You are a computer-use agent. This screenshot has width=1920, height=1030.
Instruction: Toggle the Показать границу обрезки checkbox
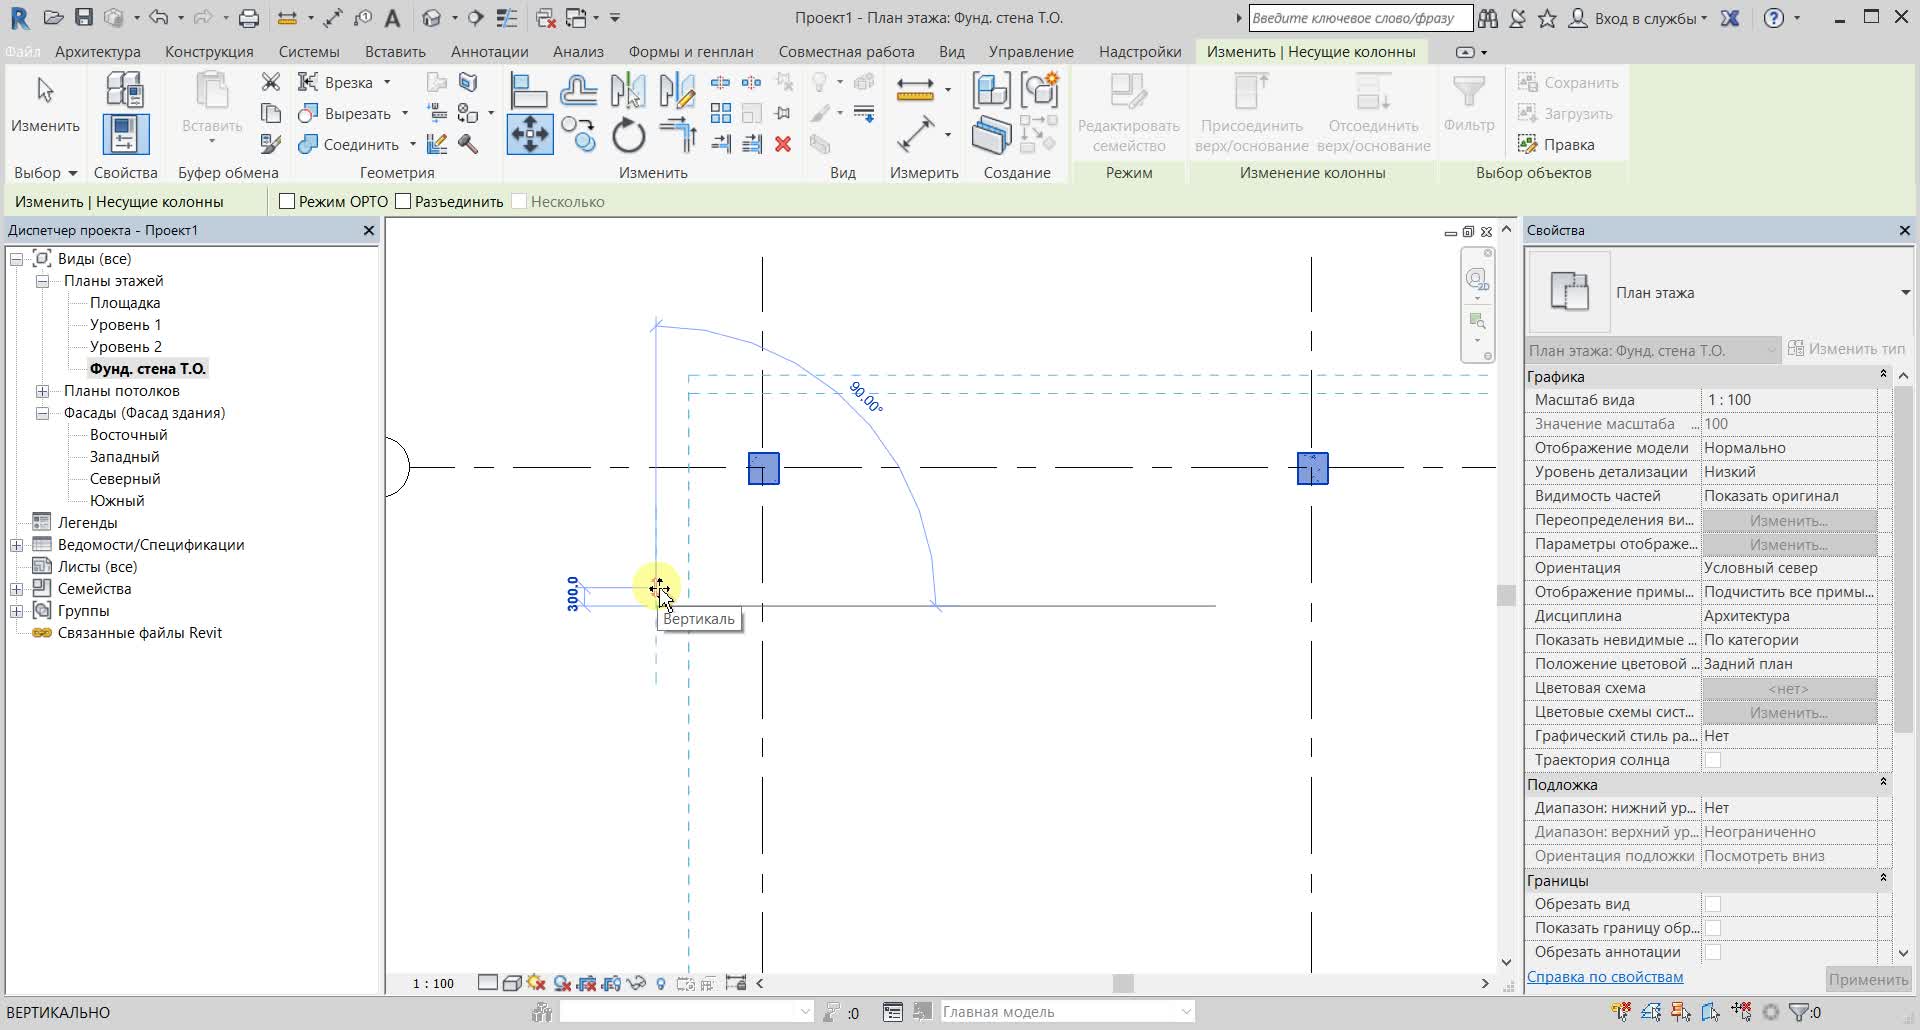(1713, 928)
